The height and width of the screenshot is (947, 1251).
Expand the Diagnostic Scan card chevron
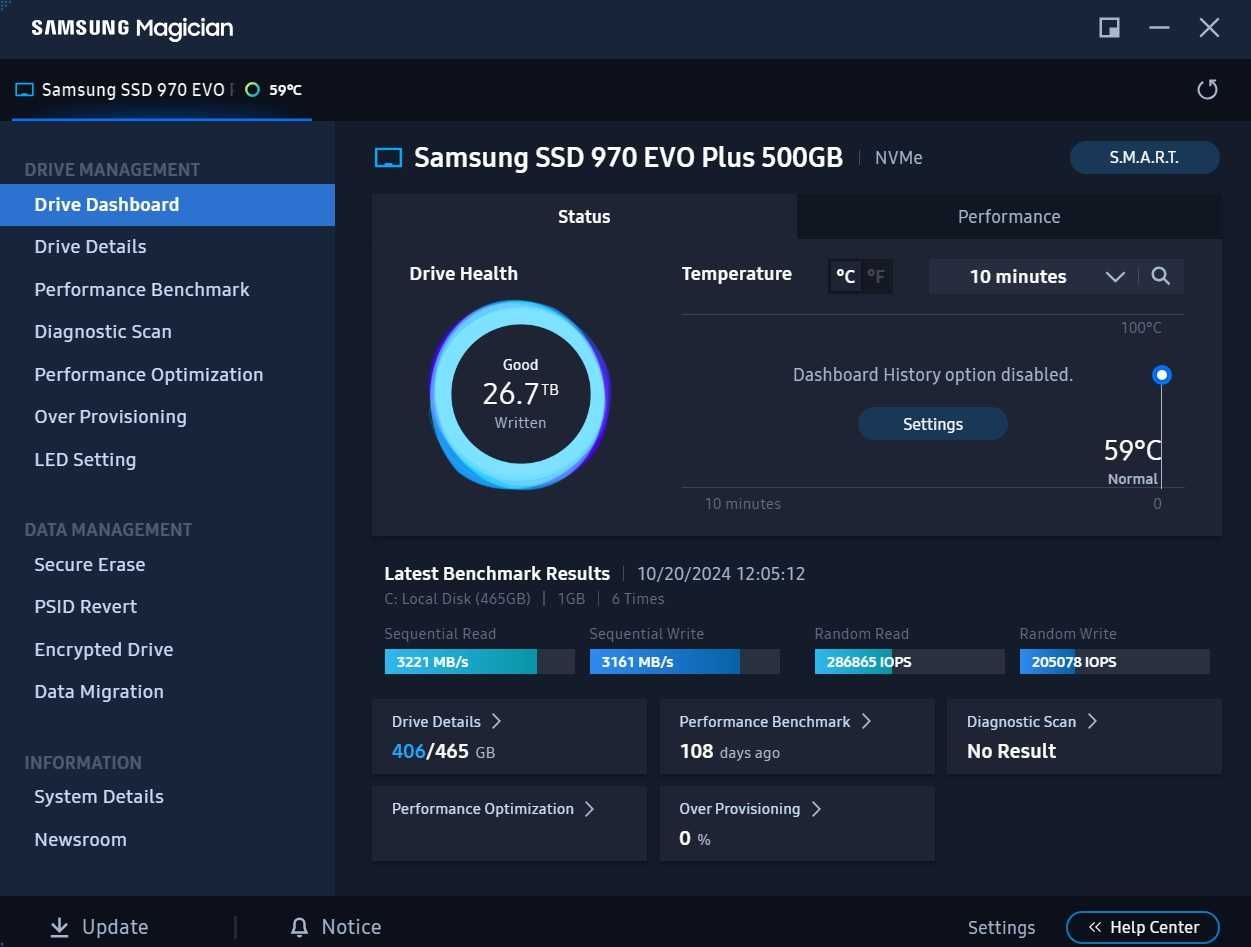coord(1092,721)
